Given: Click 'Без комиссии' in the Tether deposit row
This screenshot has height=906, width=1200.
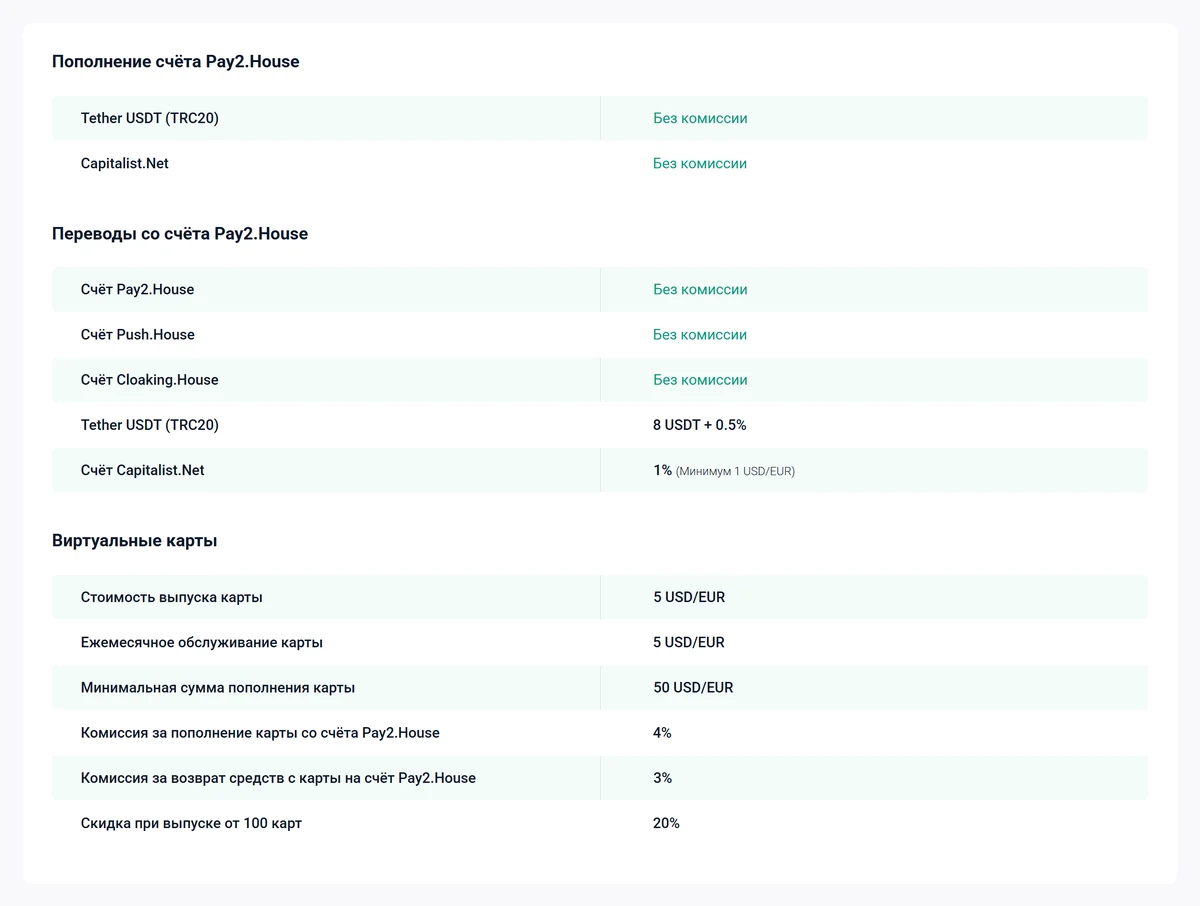Looking at the screenshot, I should (700, 118).
